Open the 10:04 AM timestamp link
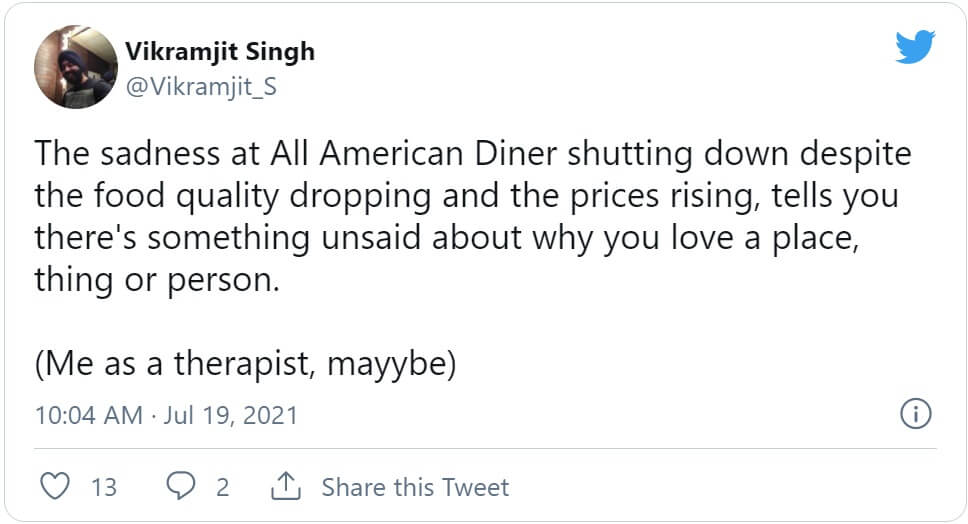The width and height of the screenshot is (968, 524). pos(88,415)
